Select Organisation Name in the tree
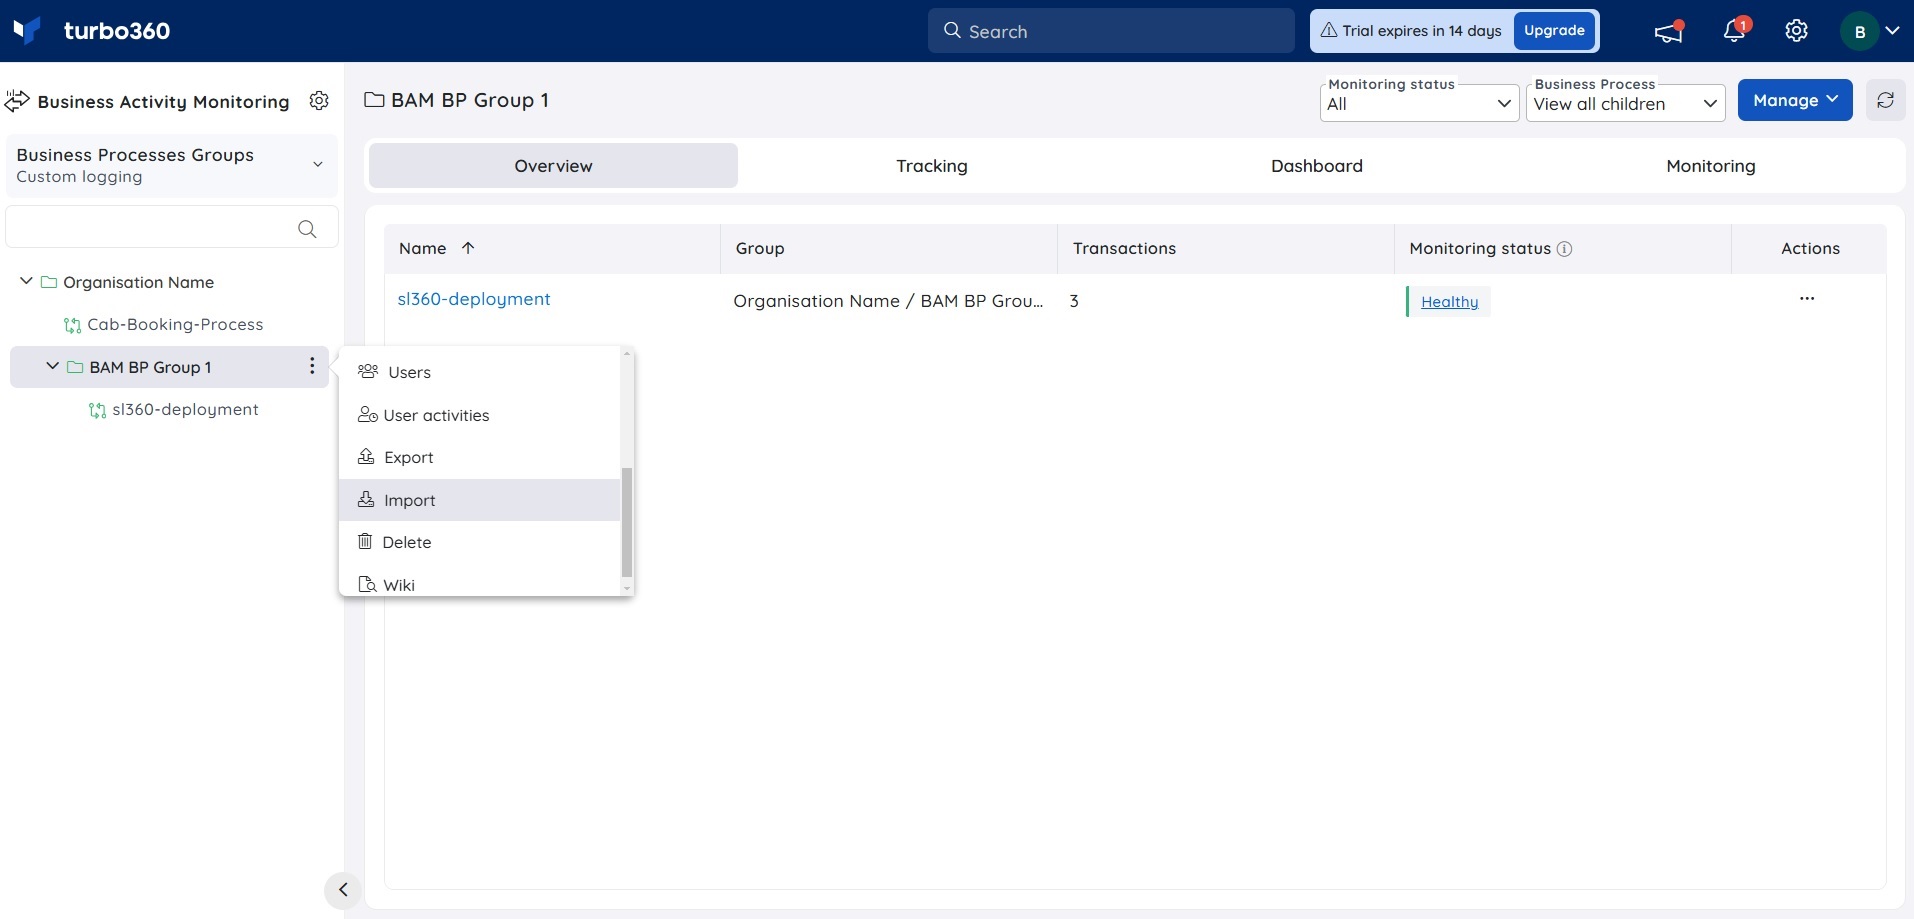 point(138,282)
